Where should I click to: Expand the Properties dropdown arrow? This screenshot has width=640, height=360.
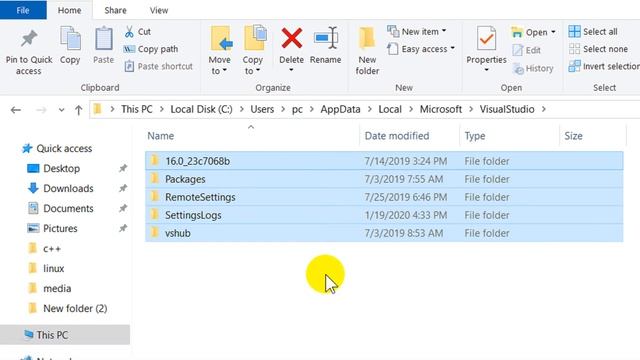(x=486, y=70)
